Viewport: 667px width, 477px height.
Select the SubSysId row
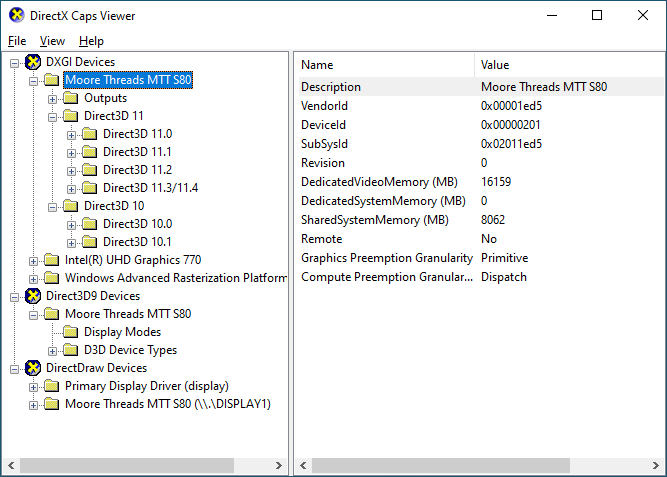(481, 144)
